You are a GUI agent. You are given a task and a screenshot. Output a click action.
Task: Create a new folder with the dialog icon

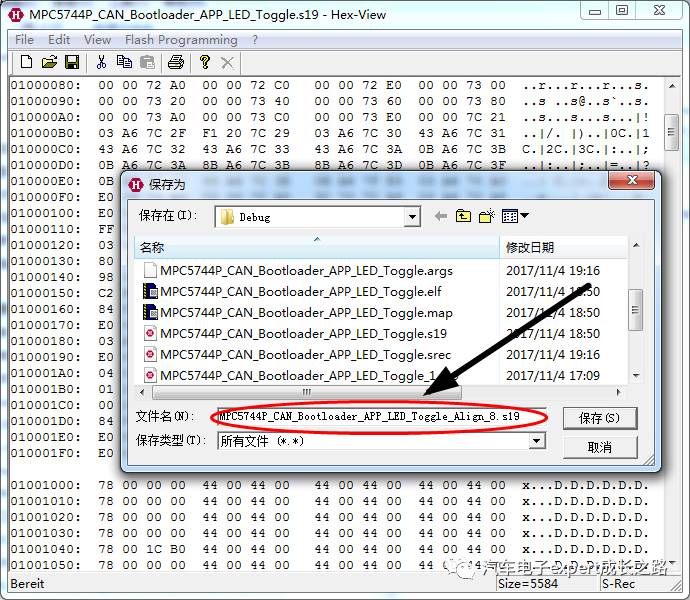coord(487,216)
